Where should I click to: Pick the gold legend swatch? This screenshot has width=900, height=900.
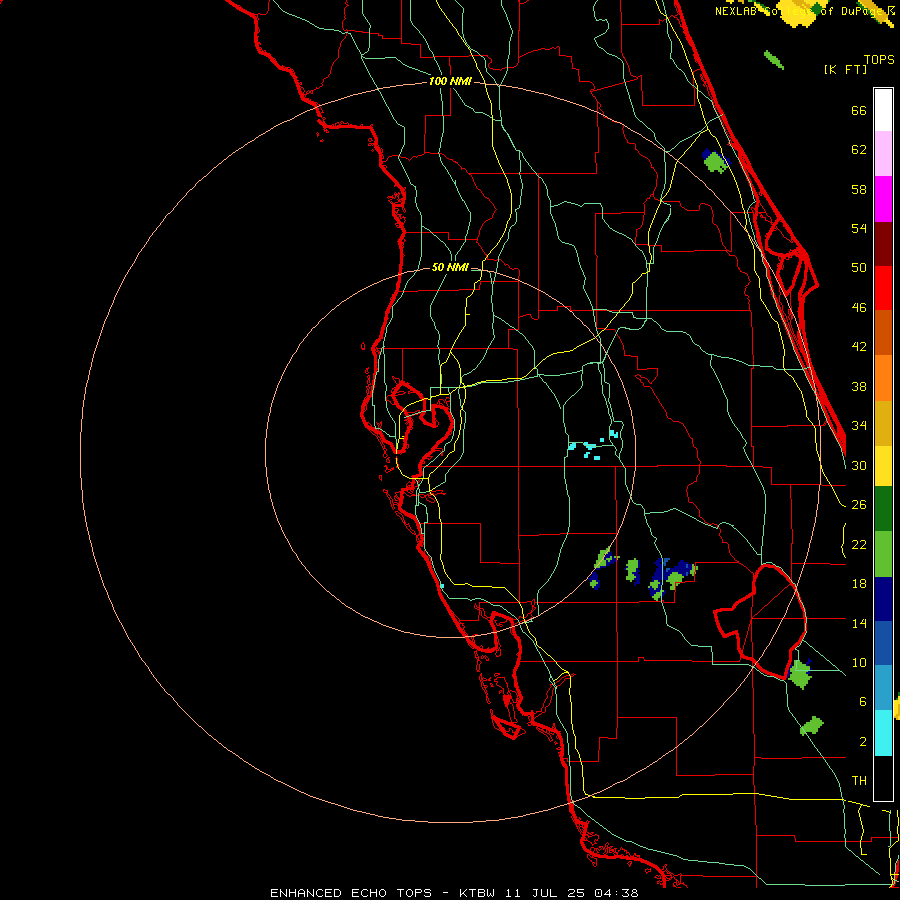[883, 423]
